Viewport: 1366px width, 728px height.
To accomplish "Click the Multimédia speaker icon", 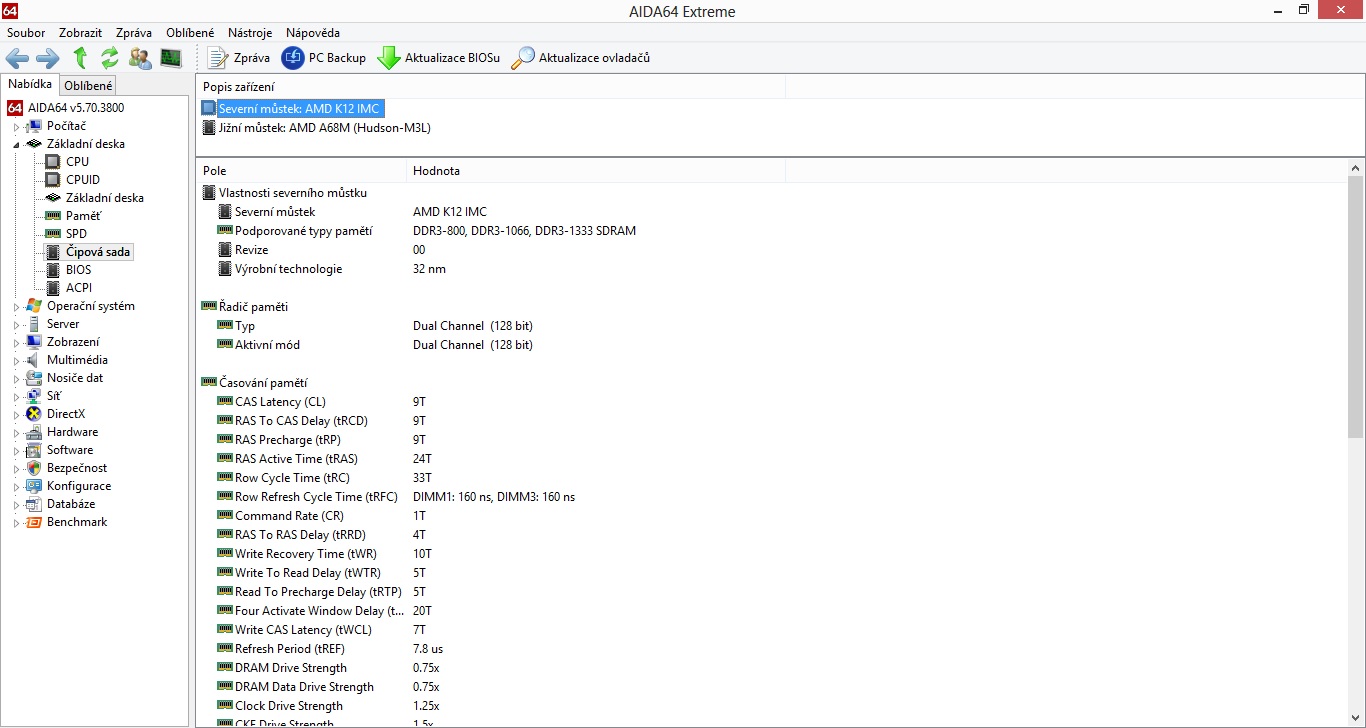I will click(x=34, y=360).
